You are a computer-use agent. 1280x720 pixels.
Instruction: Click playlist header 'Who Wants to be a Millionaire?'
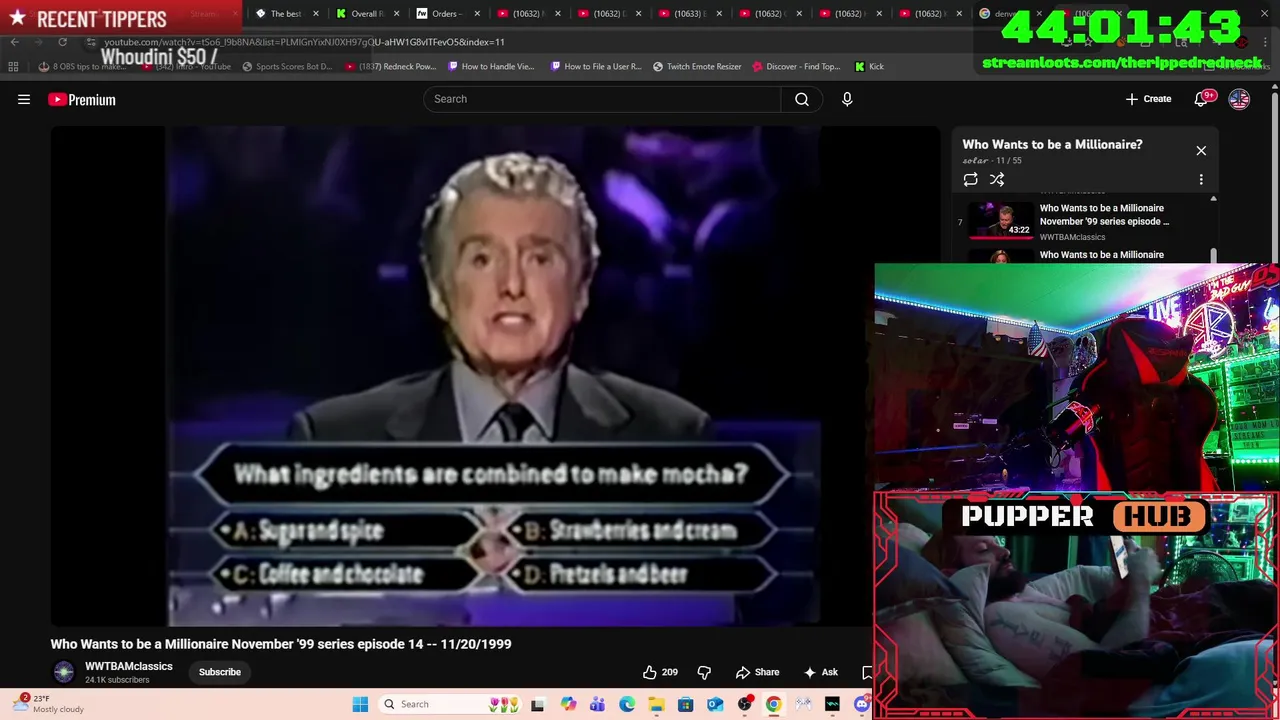(1052, 144)
